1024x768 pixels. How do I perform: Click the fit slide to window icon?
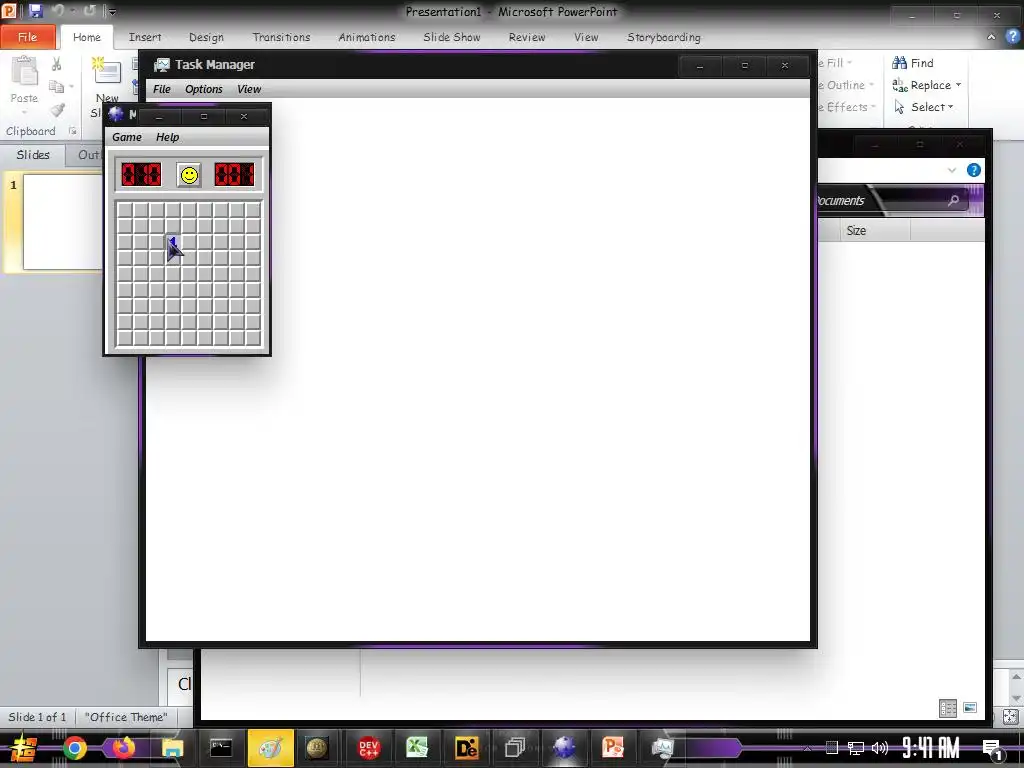(1011, 717)
